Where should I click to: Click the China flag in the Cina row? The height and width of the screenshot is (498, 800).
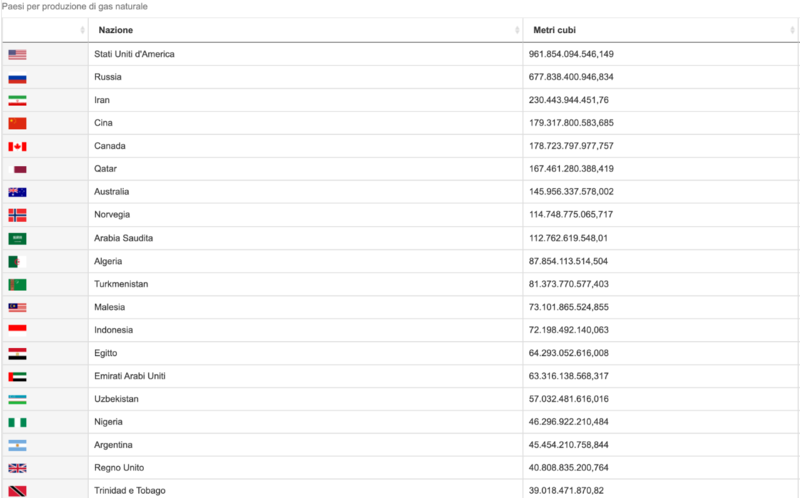(17, 123)
